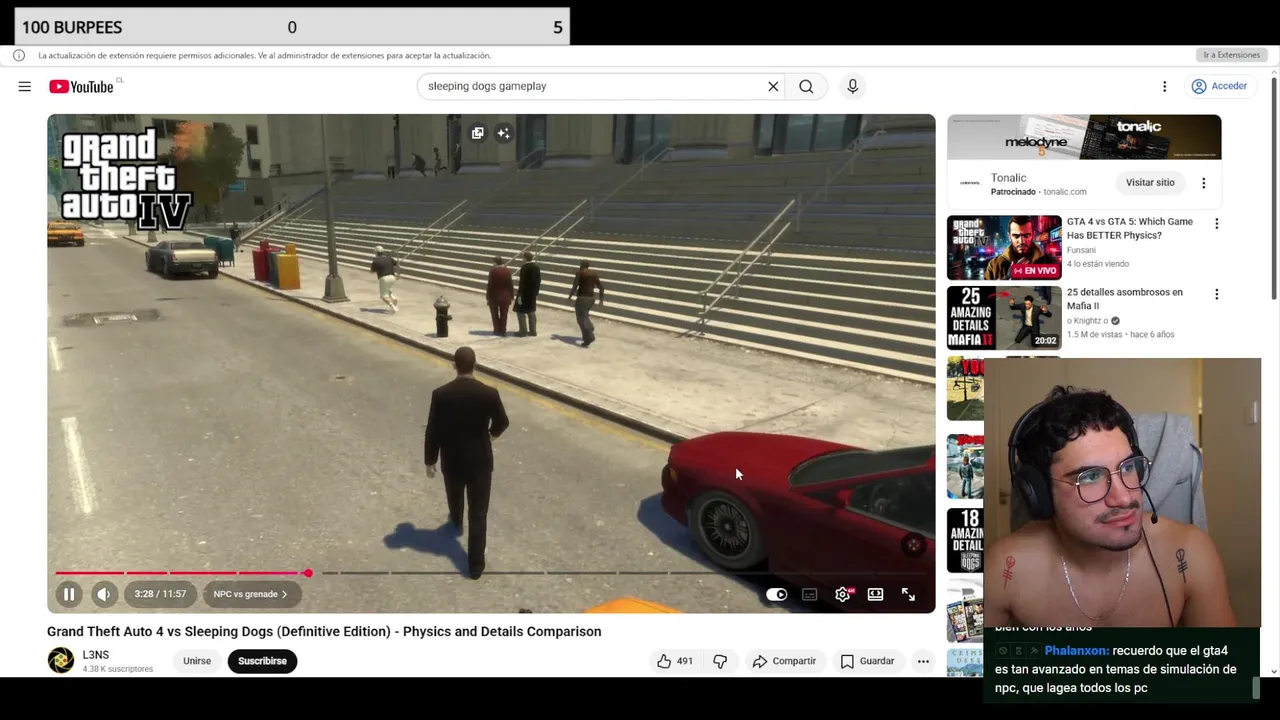Dislike the video
The width and height of the screenshot is (1280, 720).
pyautogui.click(x=720, y=661)
